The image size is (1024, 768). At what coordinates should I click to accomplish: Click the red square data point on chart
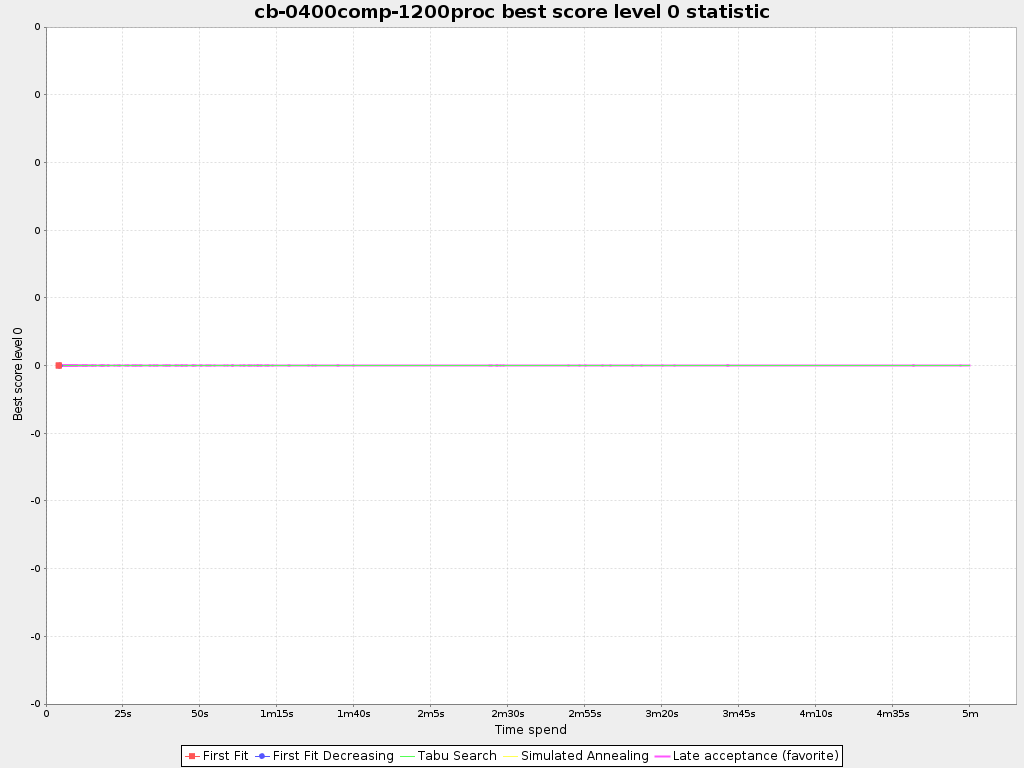coord(59,365)
